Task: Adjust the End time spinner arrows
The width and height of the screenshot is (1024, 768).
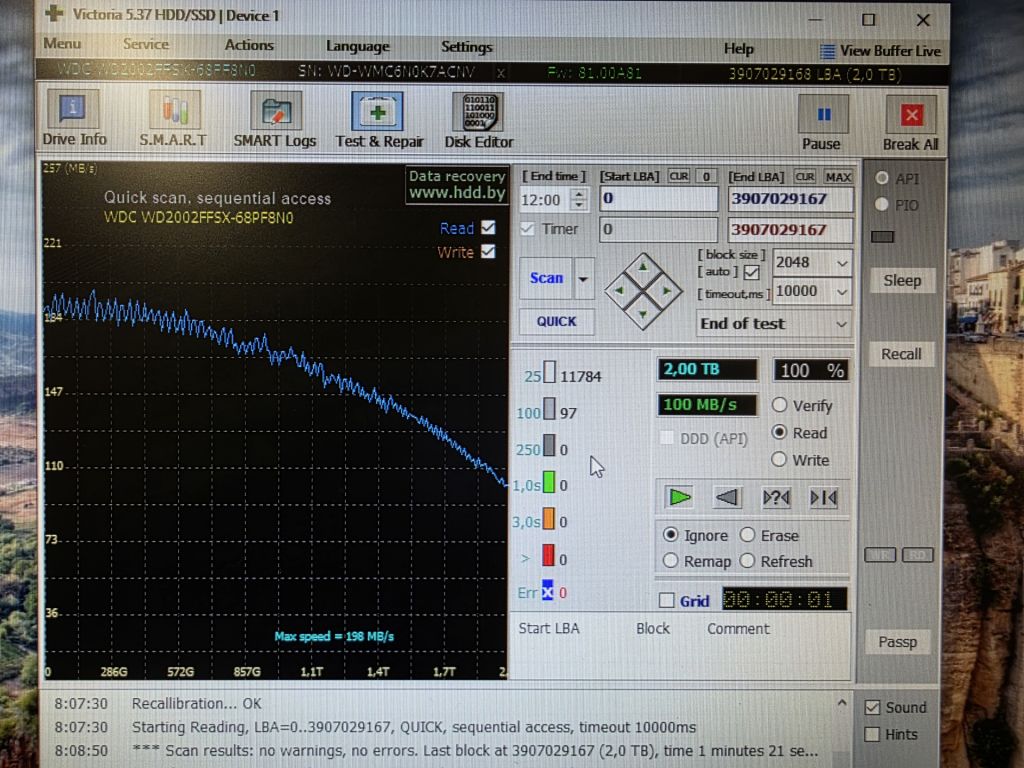Action: point(579,199)
